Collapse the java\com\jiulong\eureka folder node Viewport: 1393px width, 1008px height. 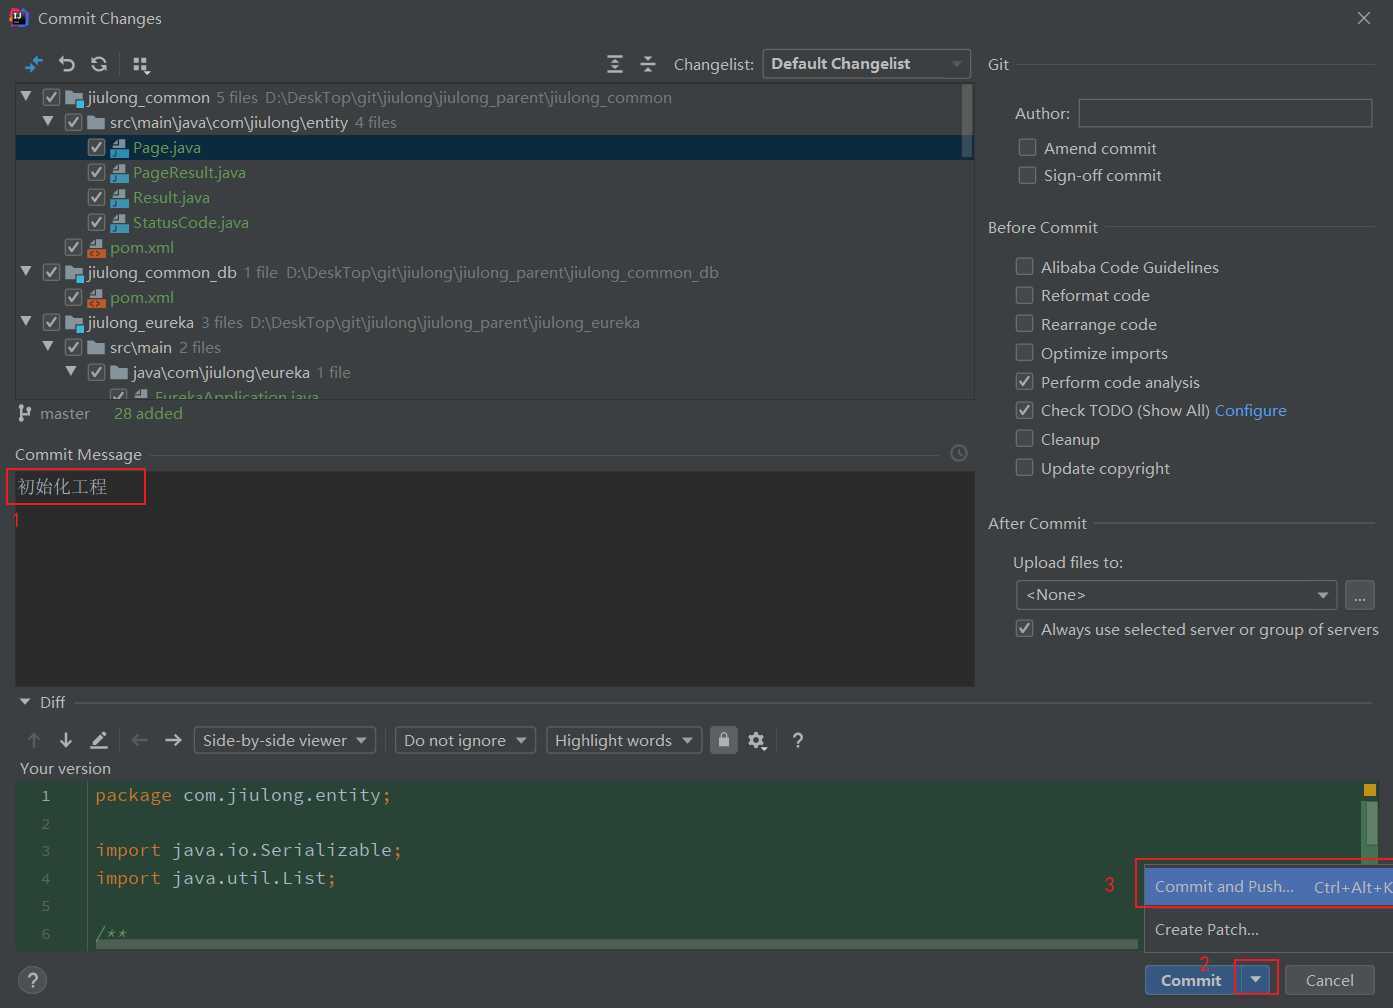coord(71,372)
